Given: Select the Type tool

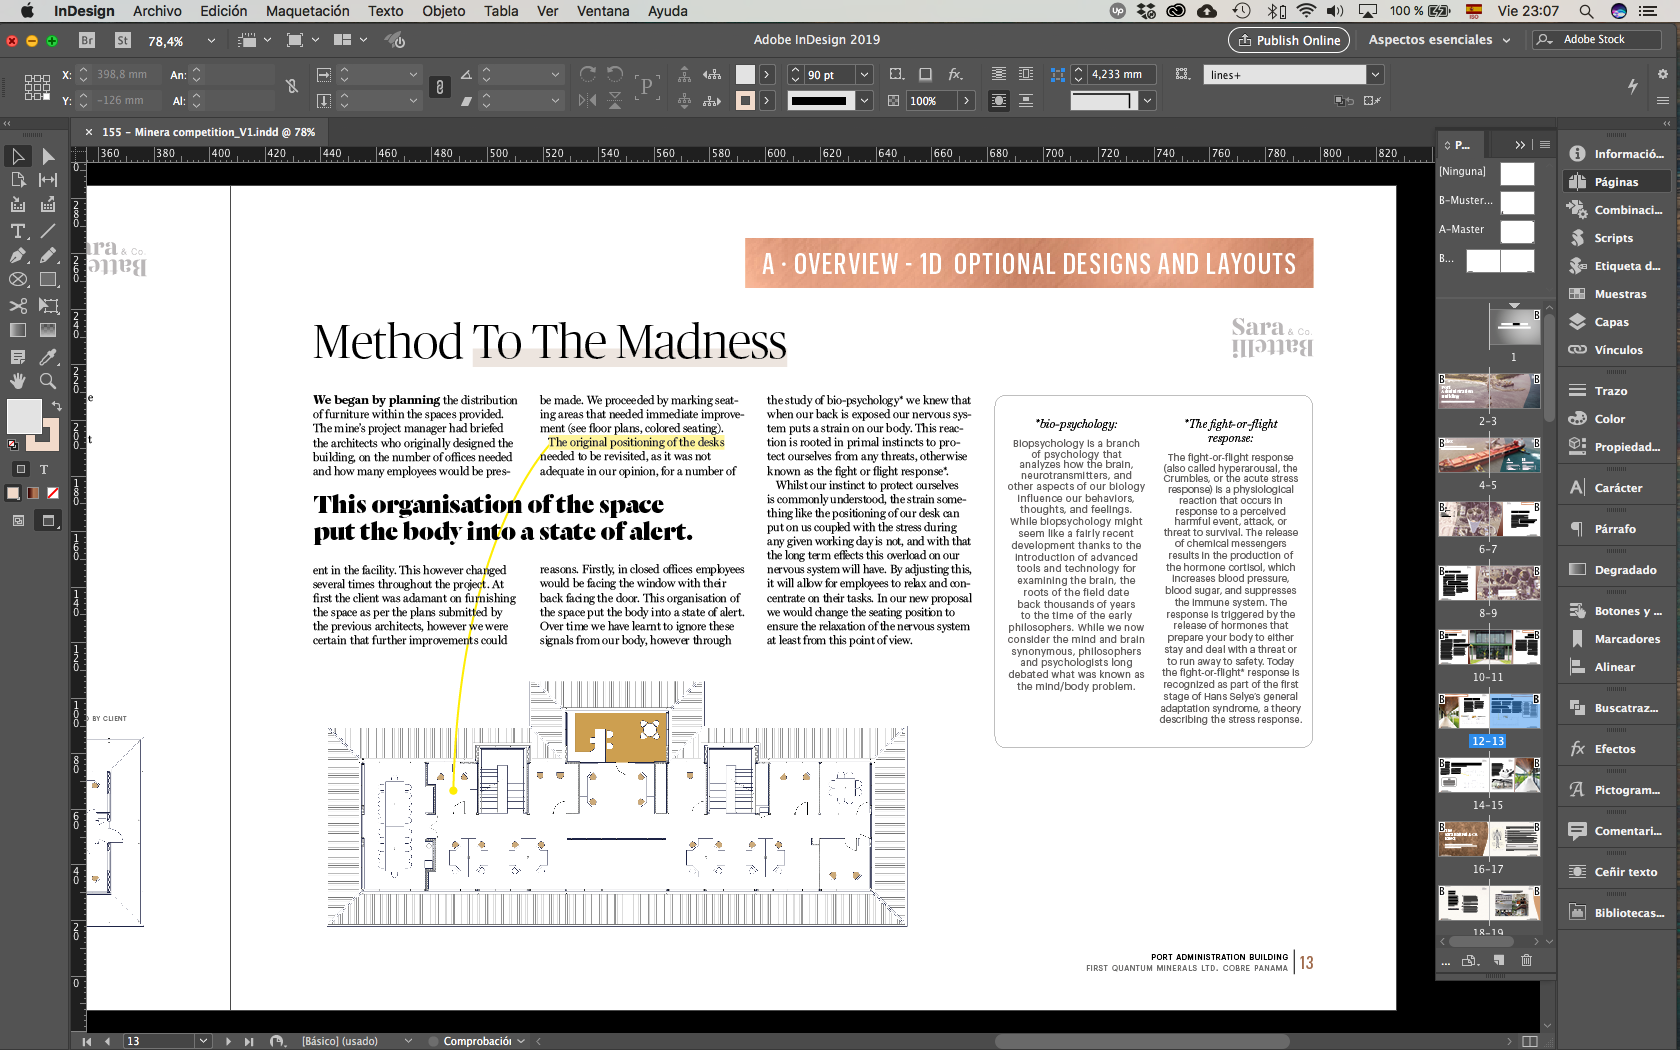Looking at the screenshot, I should pos(18,231).
